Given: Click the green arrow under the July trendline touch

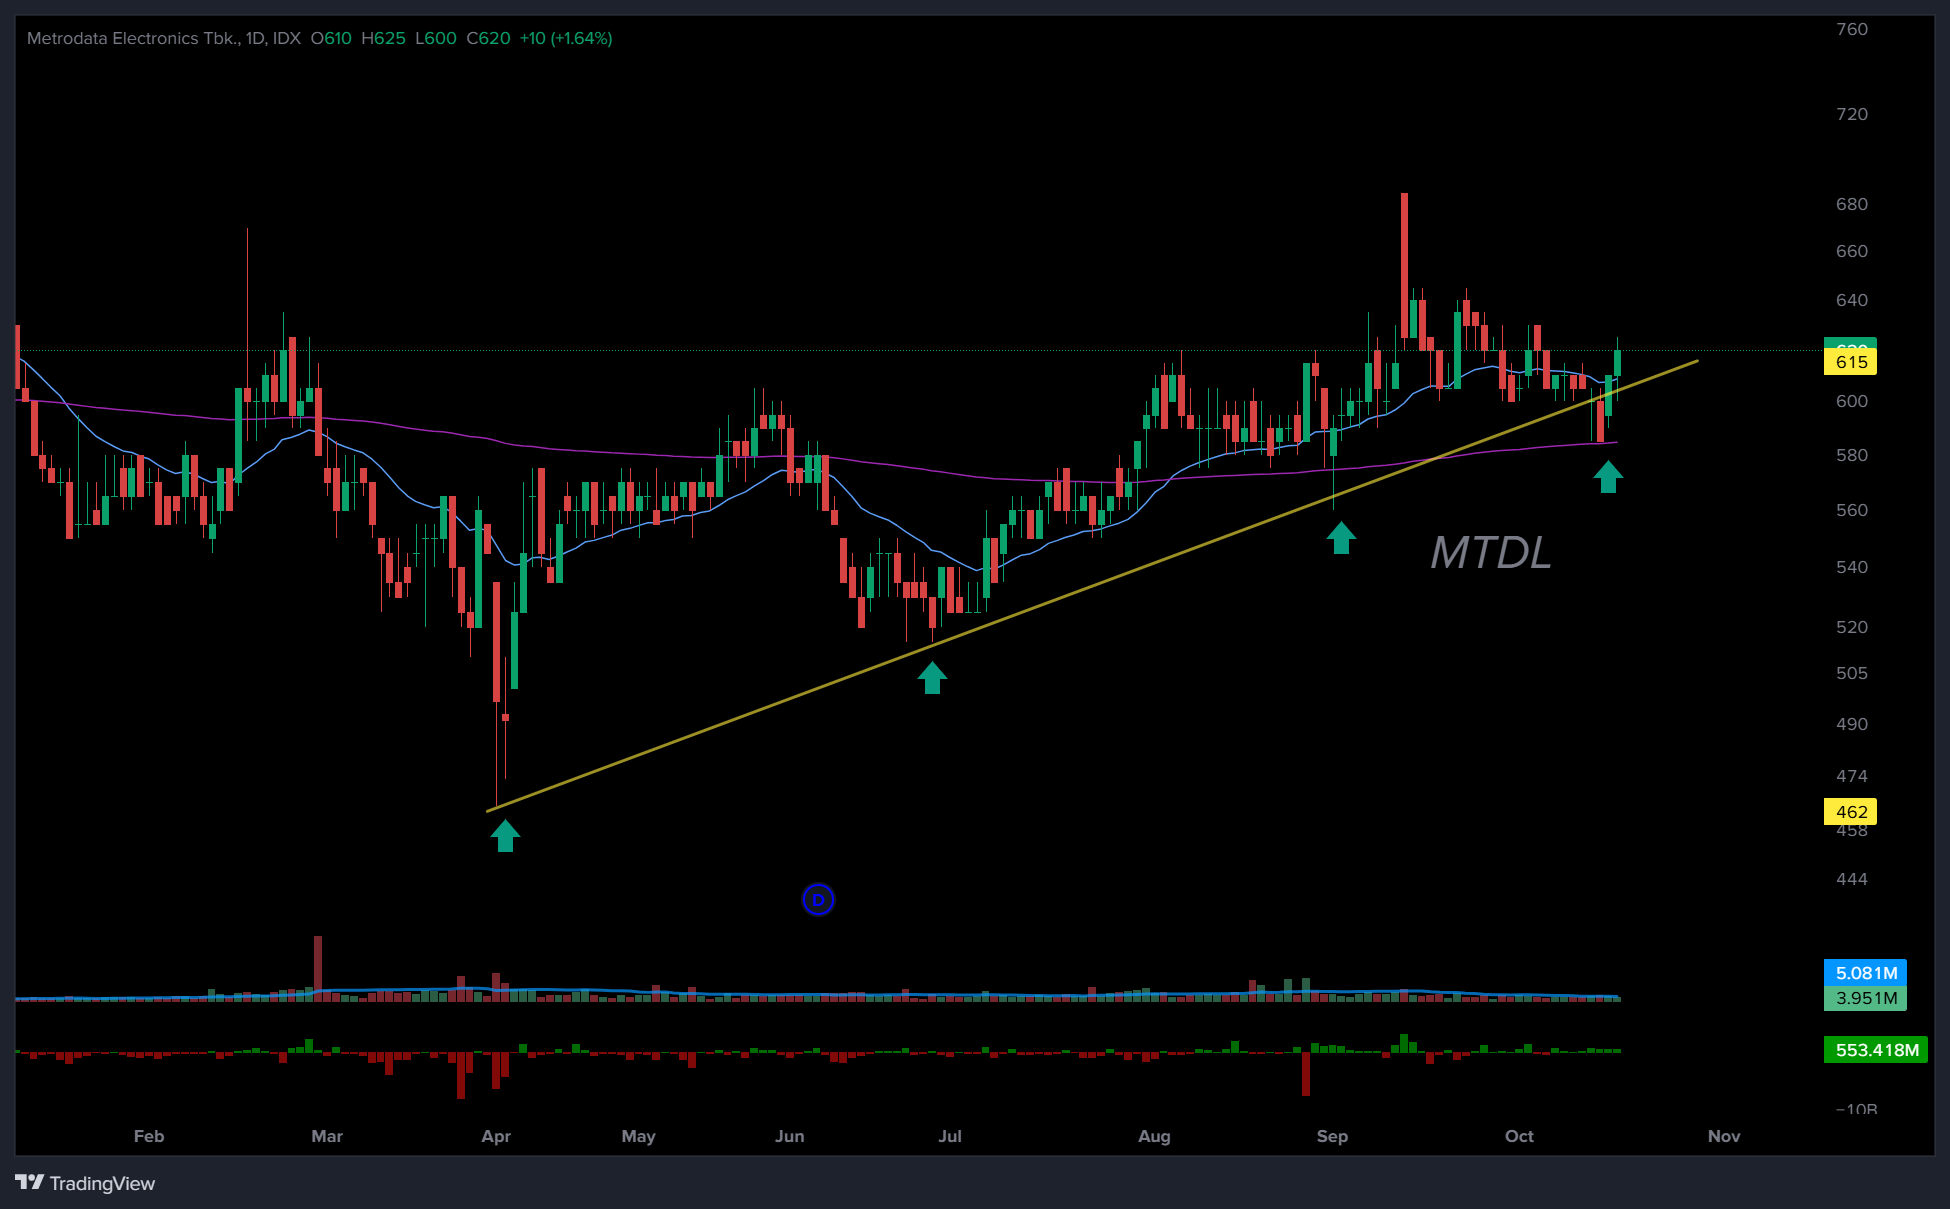Looking at the screenshot, I should 932,678.
